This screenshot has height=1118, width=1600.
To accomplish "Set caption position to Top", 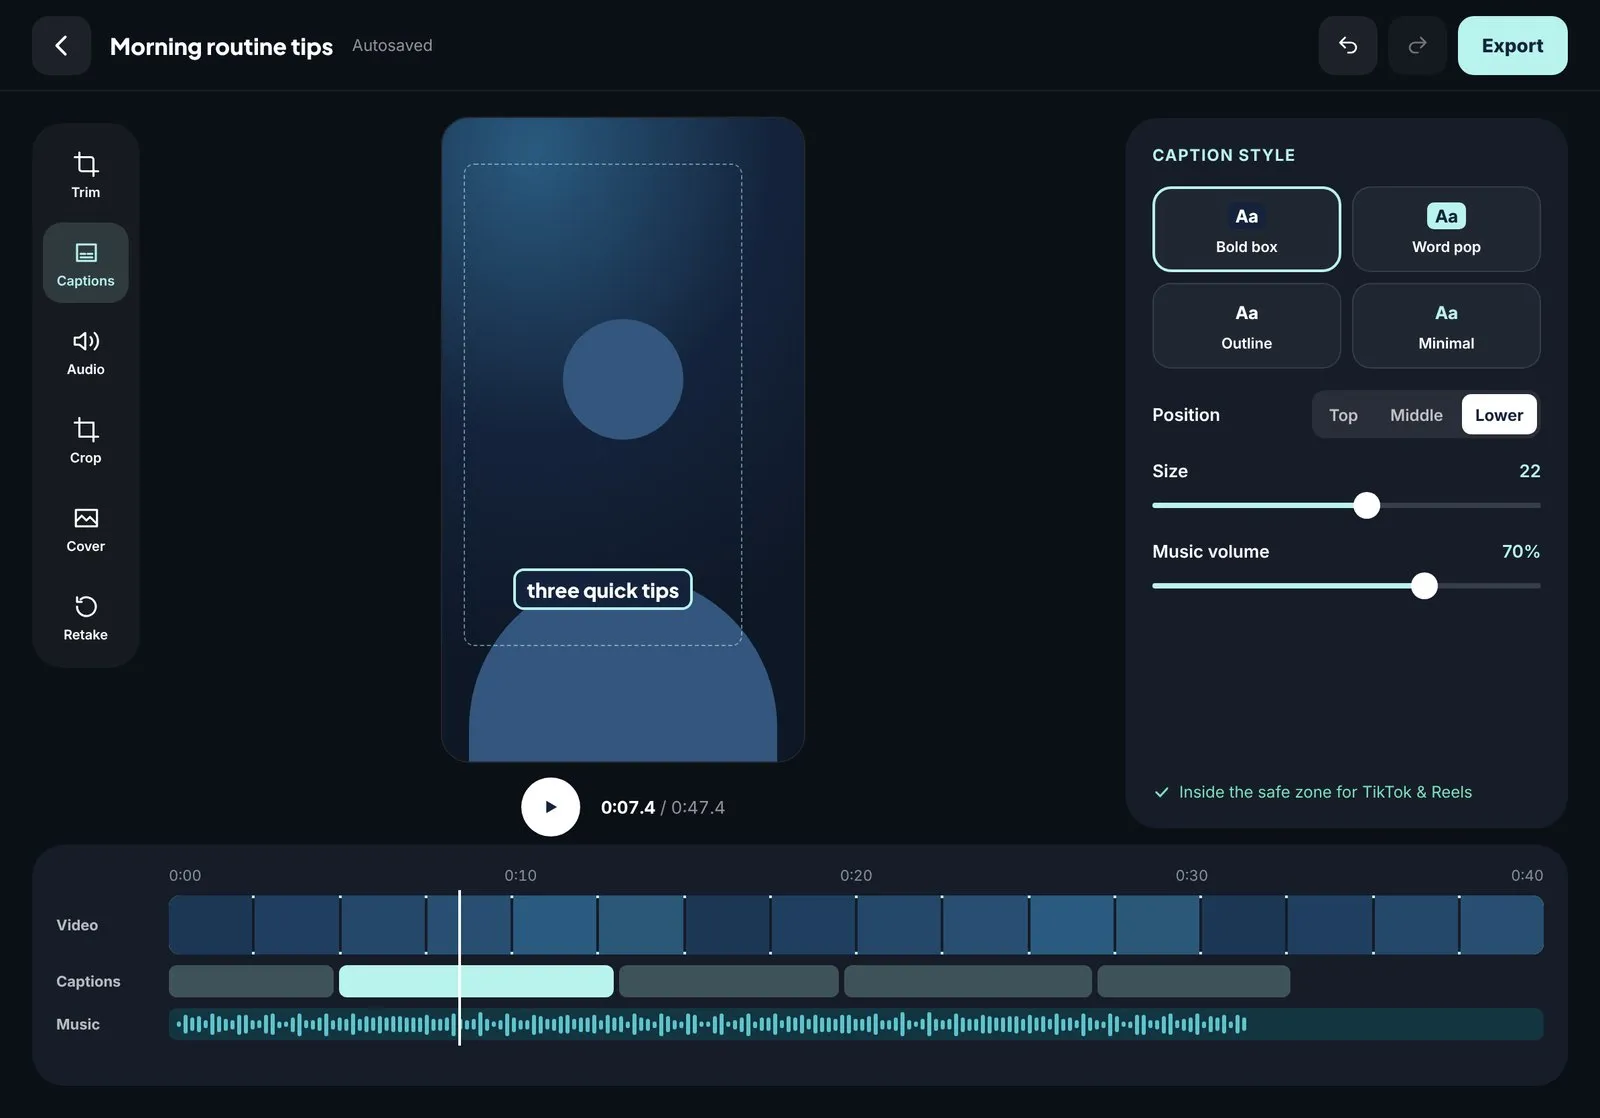I will point(1343,415).
